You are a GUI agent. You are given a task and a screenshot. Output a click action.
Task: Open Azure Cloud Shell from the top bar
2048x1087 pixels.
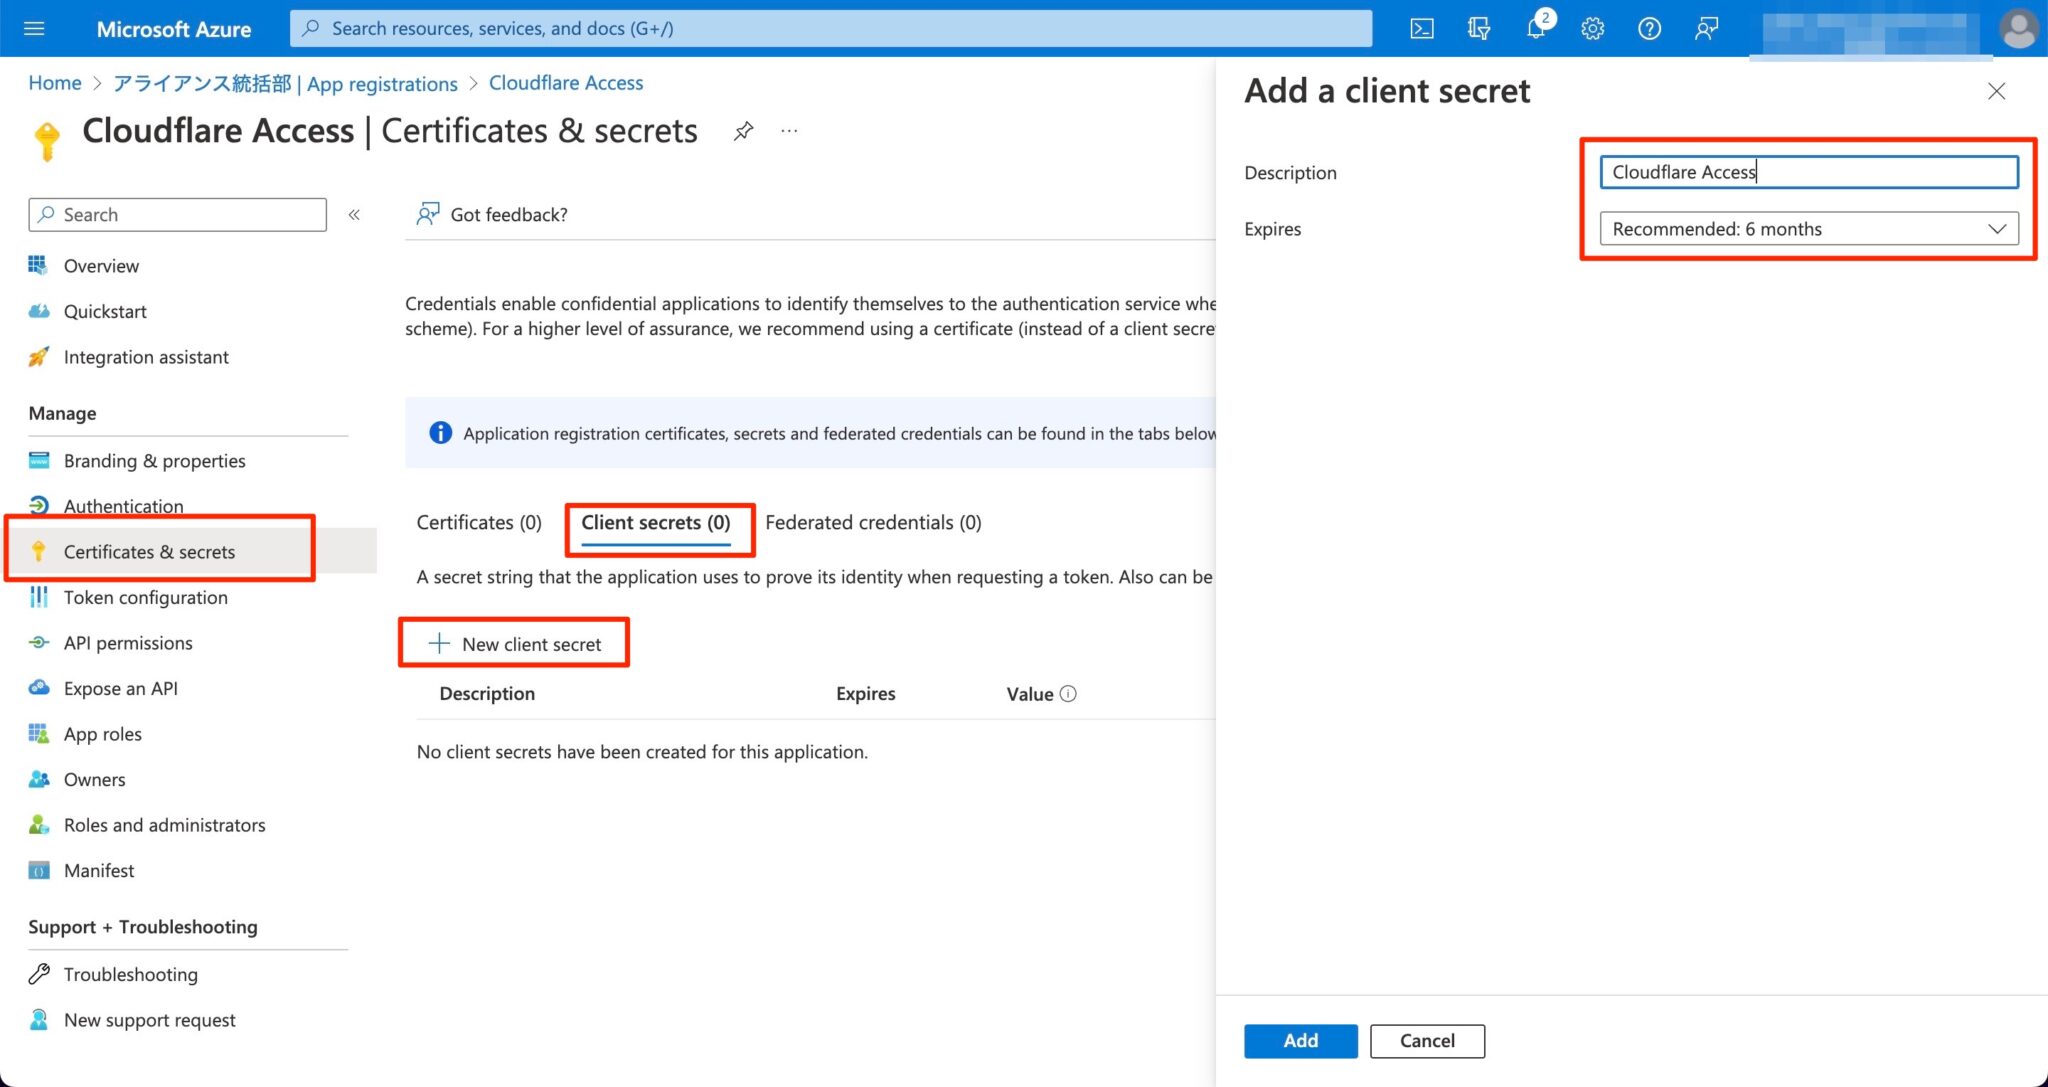pos(1421,28)
